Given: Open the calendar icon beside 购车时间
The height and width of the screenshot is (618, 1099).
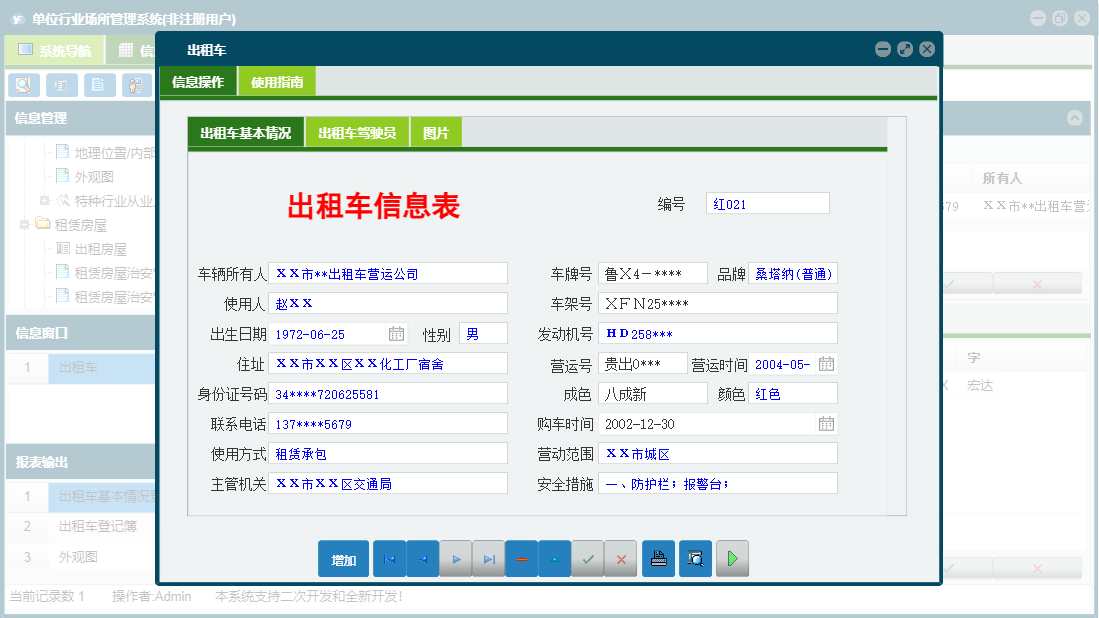Looking at the screenshot, I should point(825,423).
